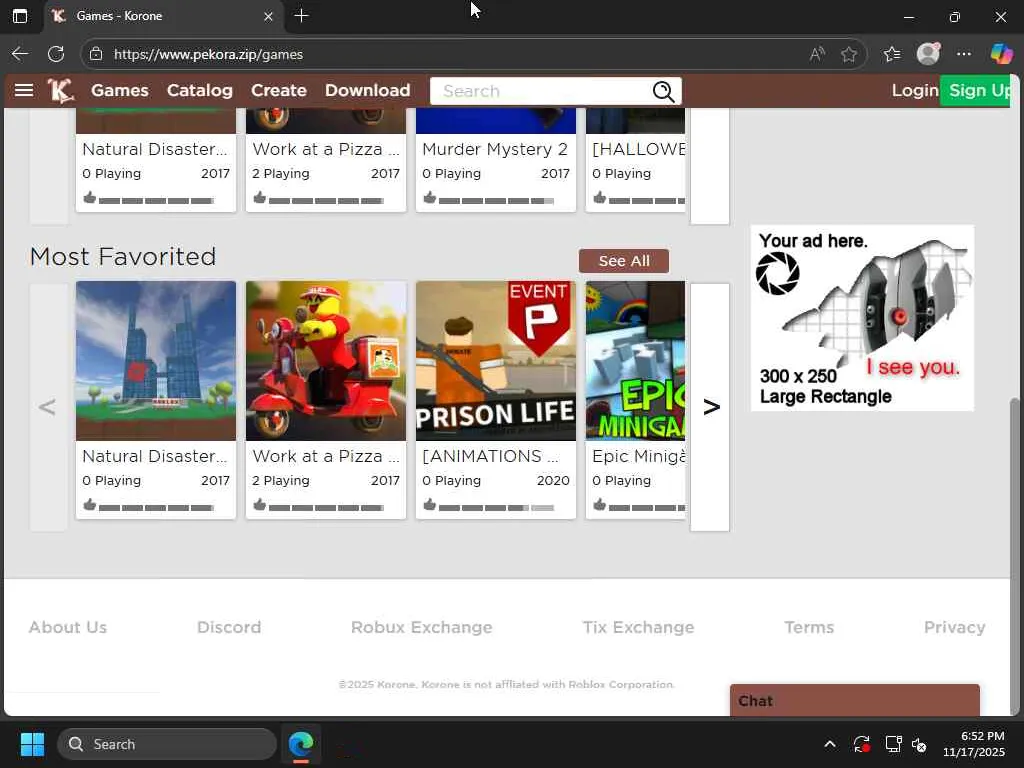Click the 'Your ad here' banner

click(x=862, y=318)
